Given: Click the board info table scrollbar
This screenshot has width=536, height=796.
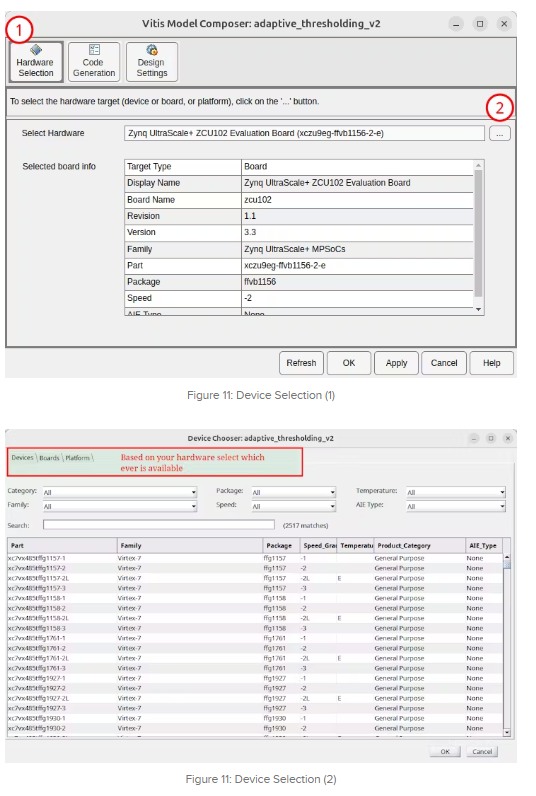Looking at the screenshot, I should pos(478,234).
